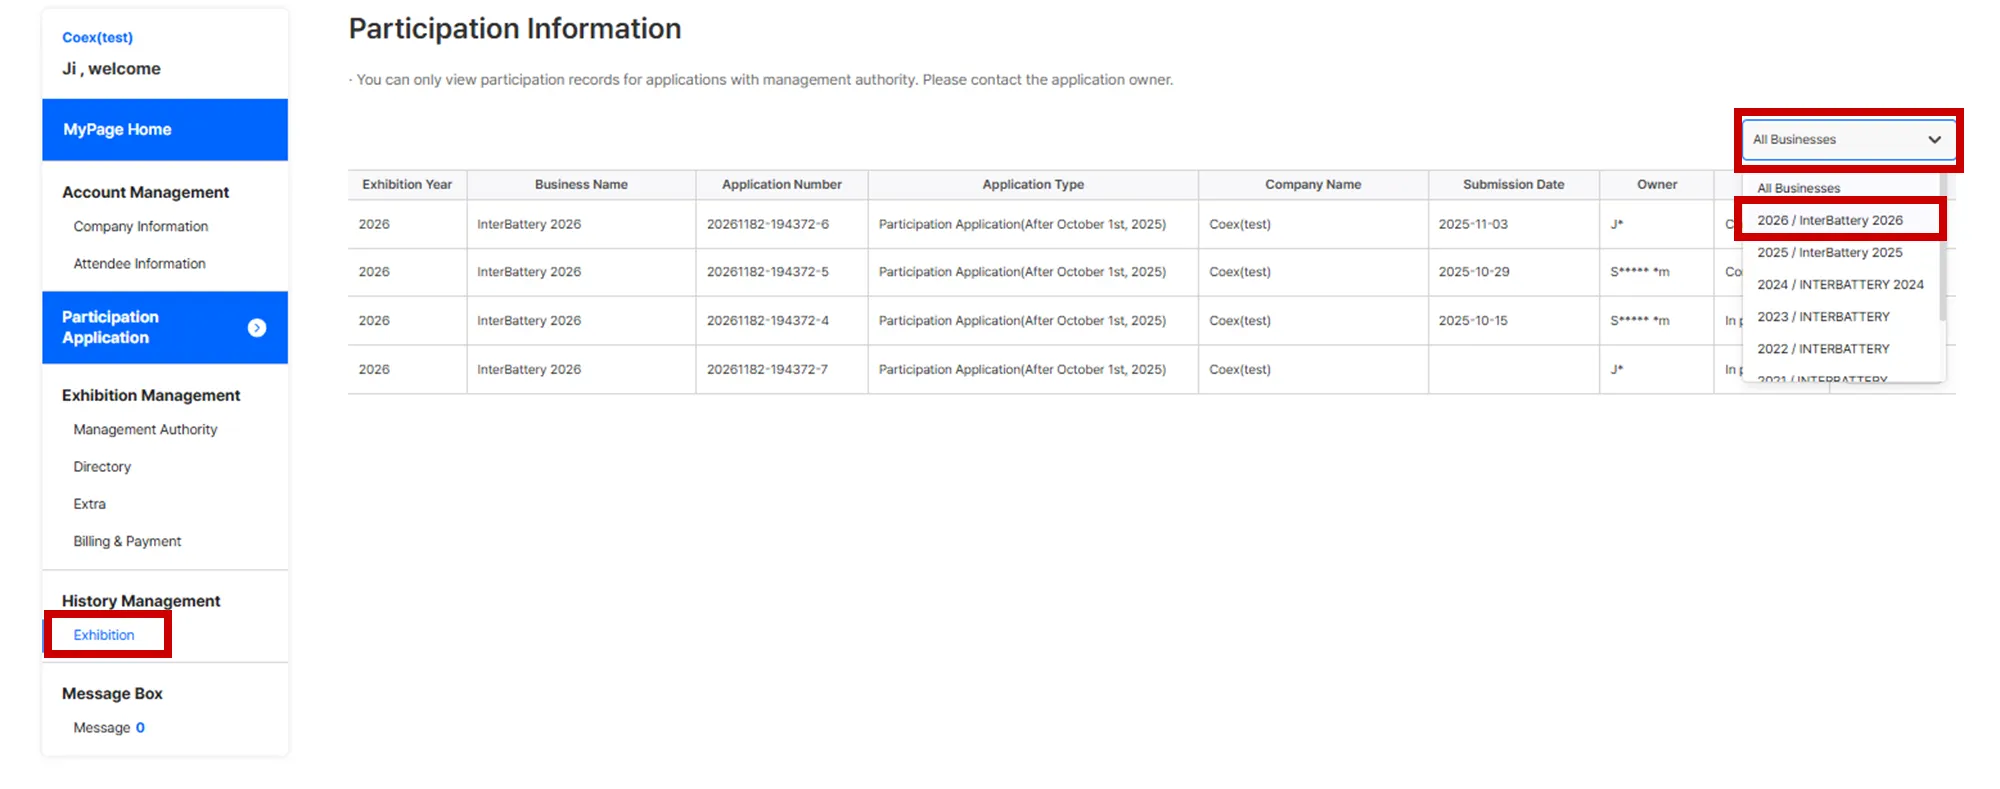2000x789 pixels.
Task: Click submission date 2025-10-29
Action: coord(1474,272)
